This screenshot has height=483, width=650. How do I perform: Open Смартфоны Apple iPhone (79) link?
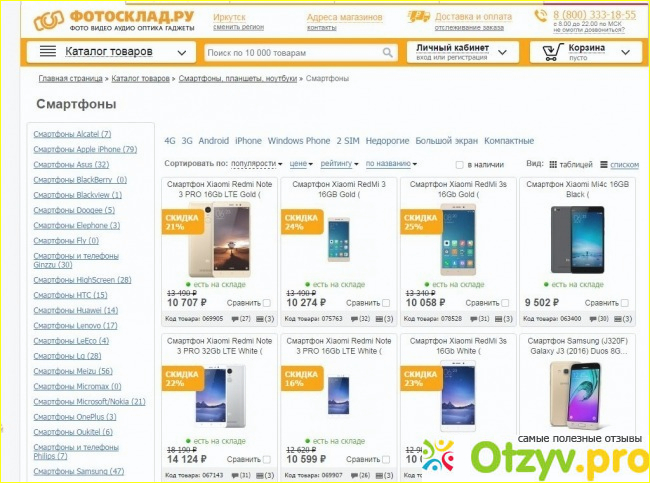[x=85, y=149]
